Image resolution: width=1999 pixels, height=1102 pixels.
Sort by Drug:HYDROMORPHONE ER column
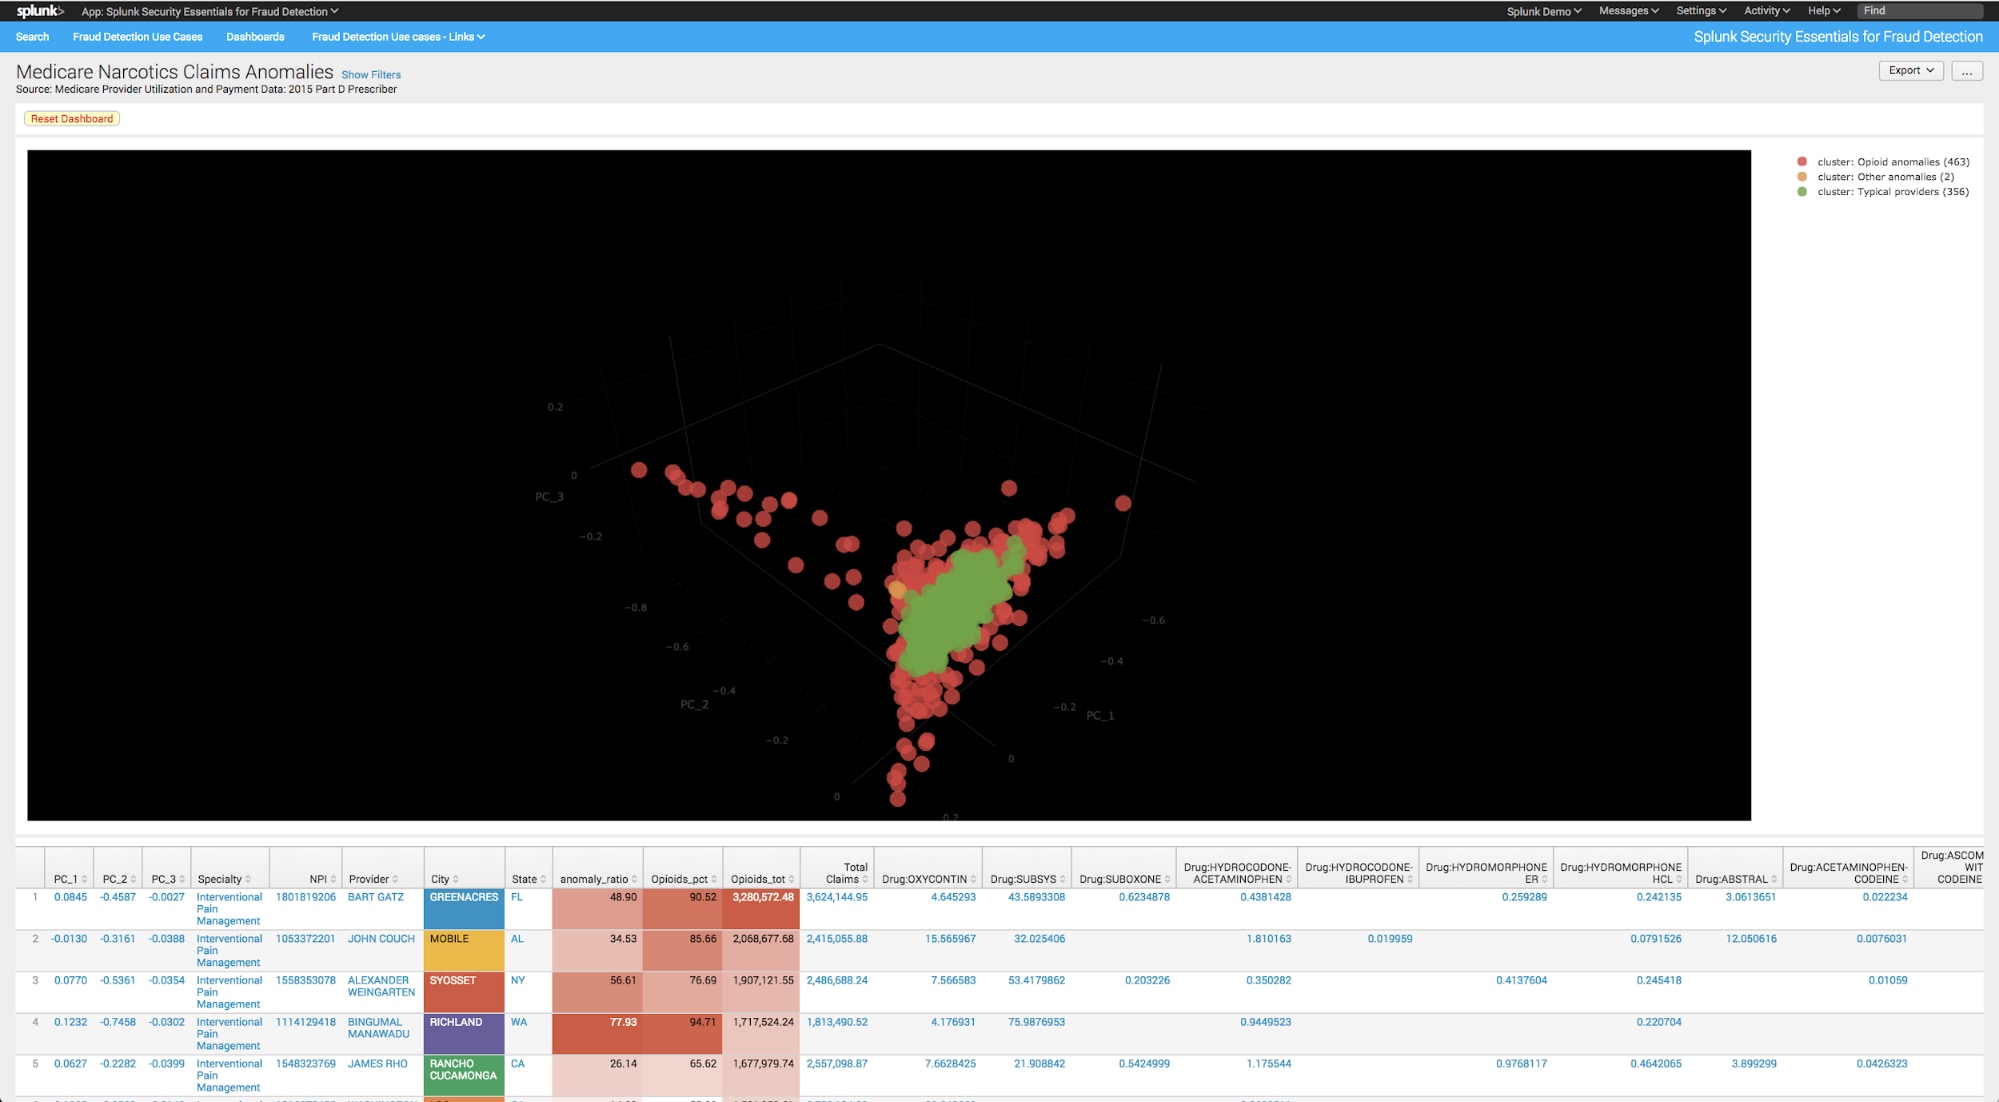click(x=1486, y=873)
